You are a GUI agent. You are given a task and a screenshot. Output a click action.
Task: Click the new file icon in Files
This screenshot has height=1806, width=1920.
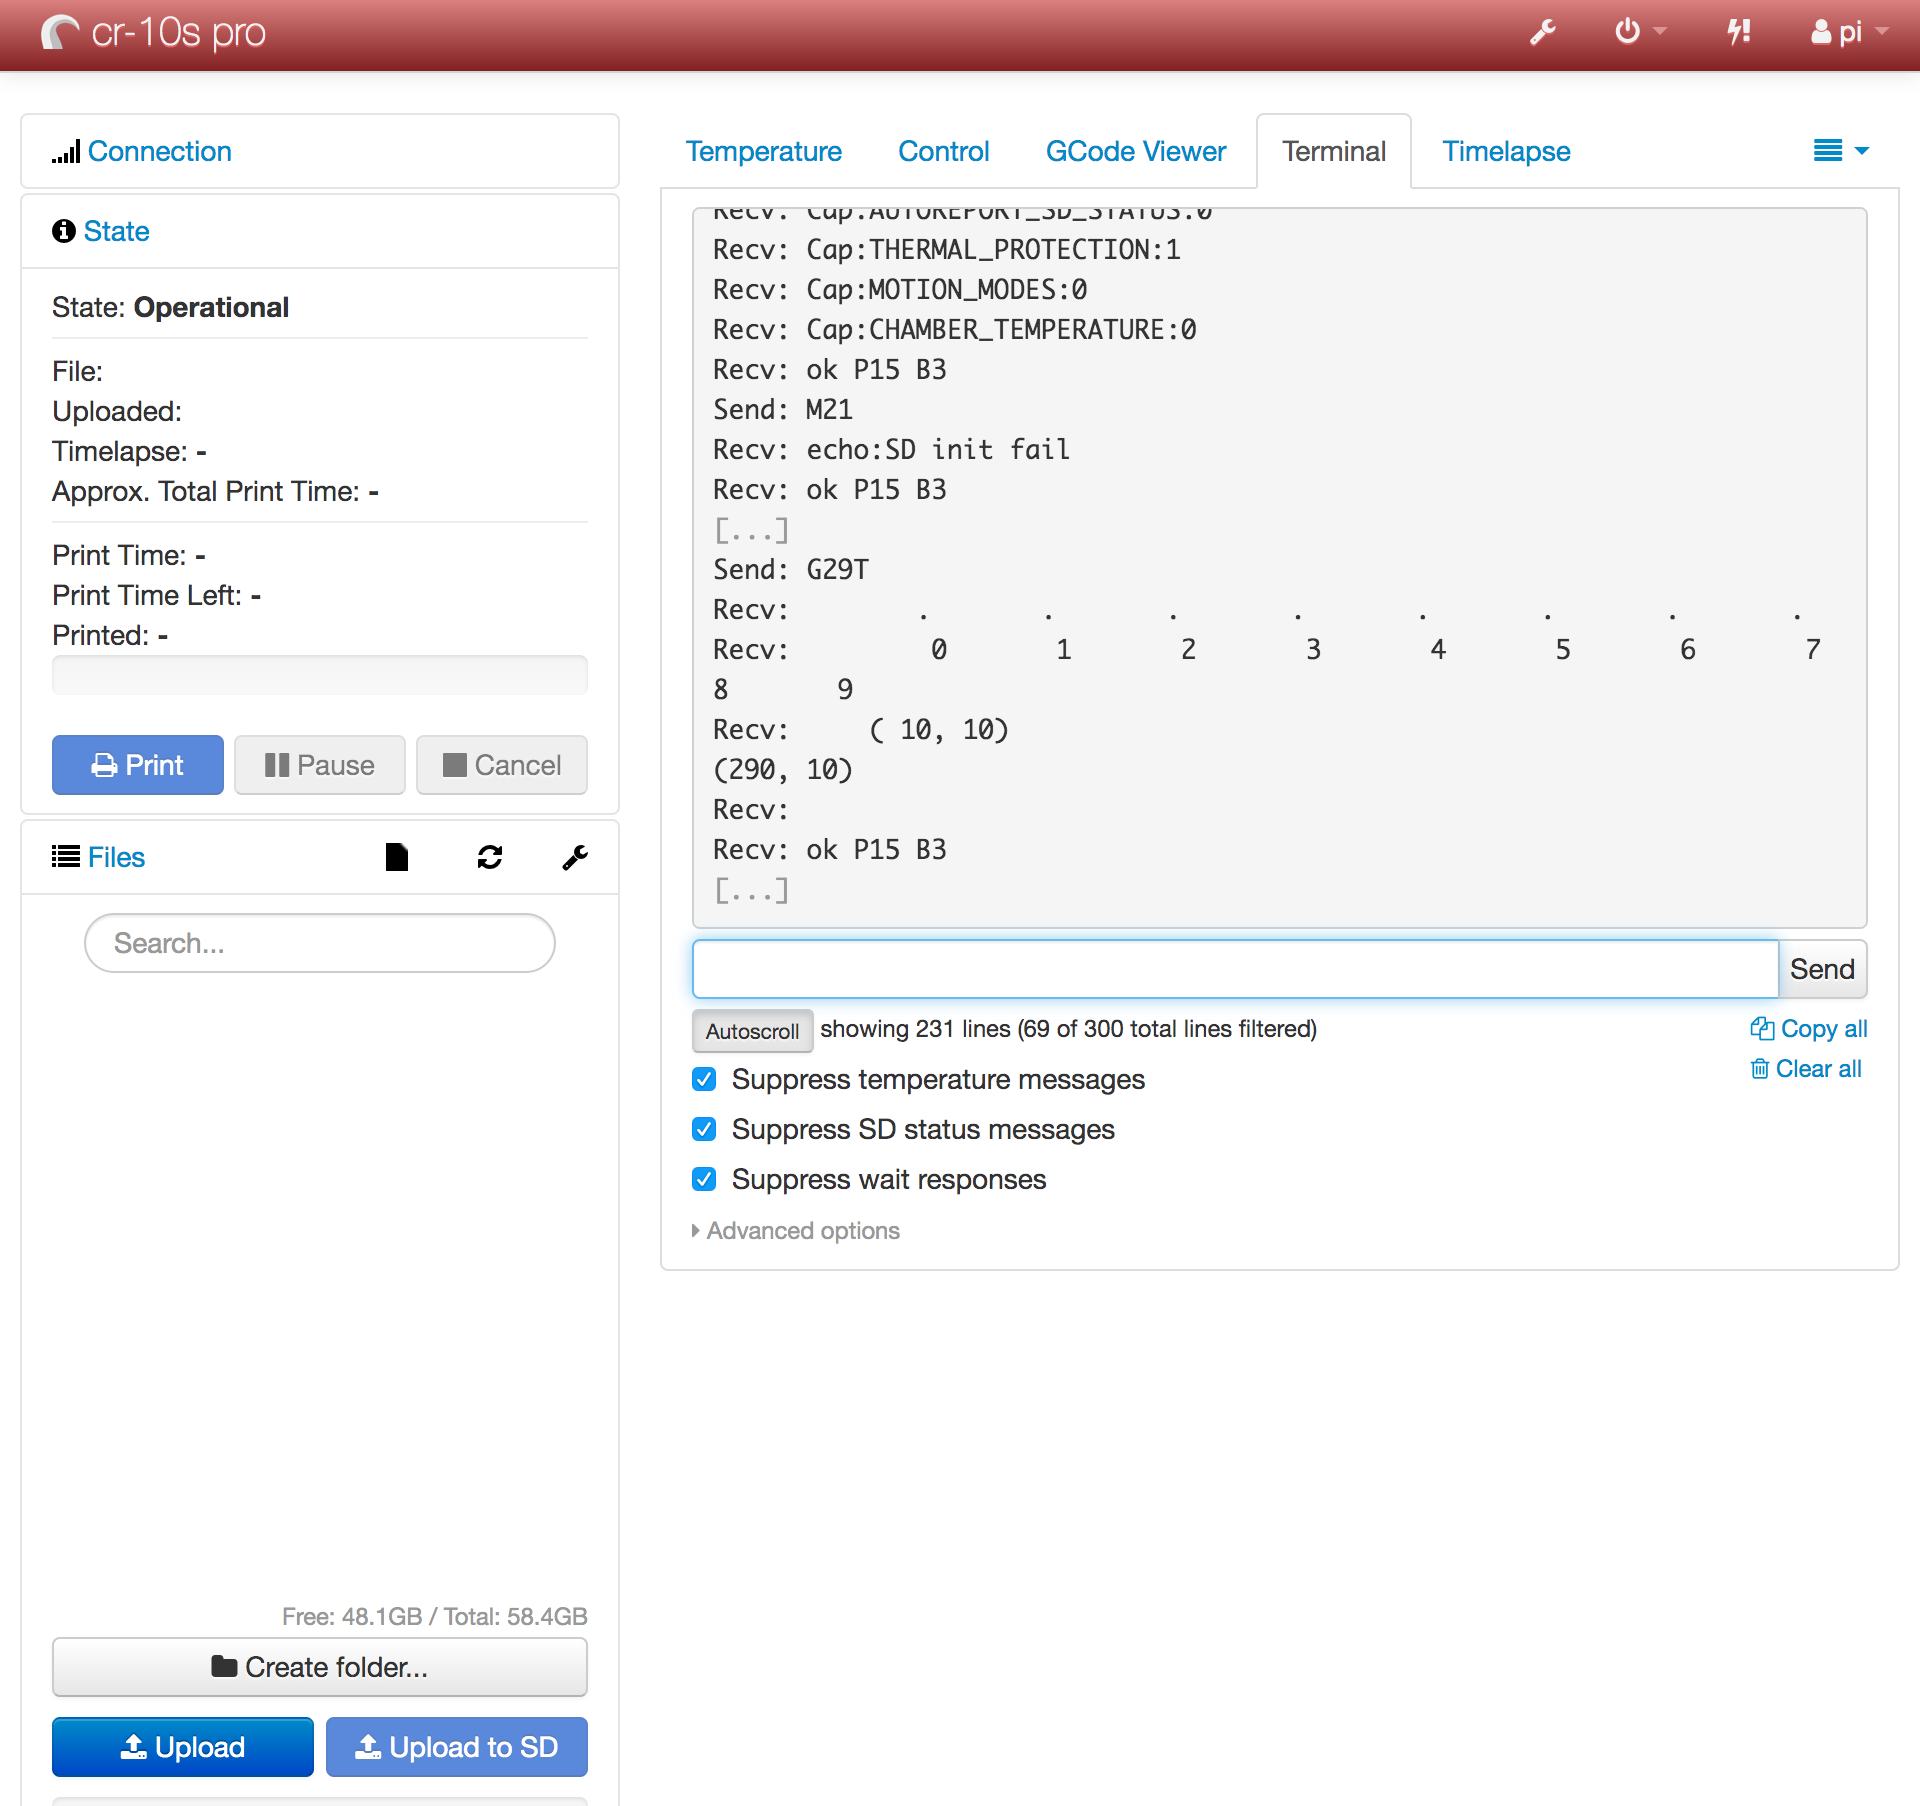pos(396,857)
